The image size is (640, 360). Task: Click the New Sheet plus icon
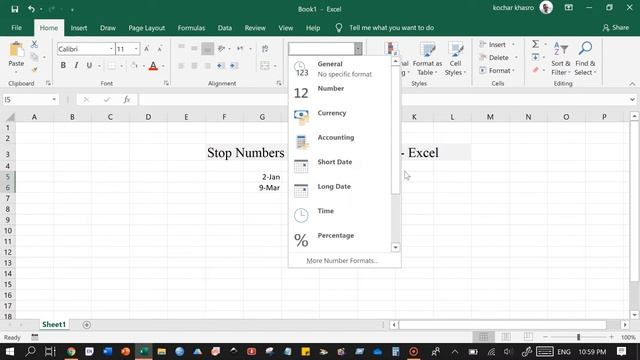click(87, 325)
